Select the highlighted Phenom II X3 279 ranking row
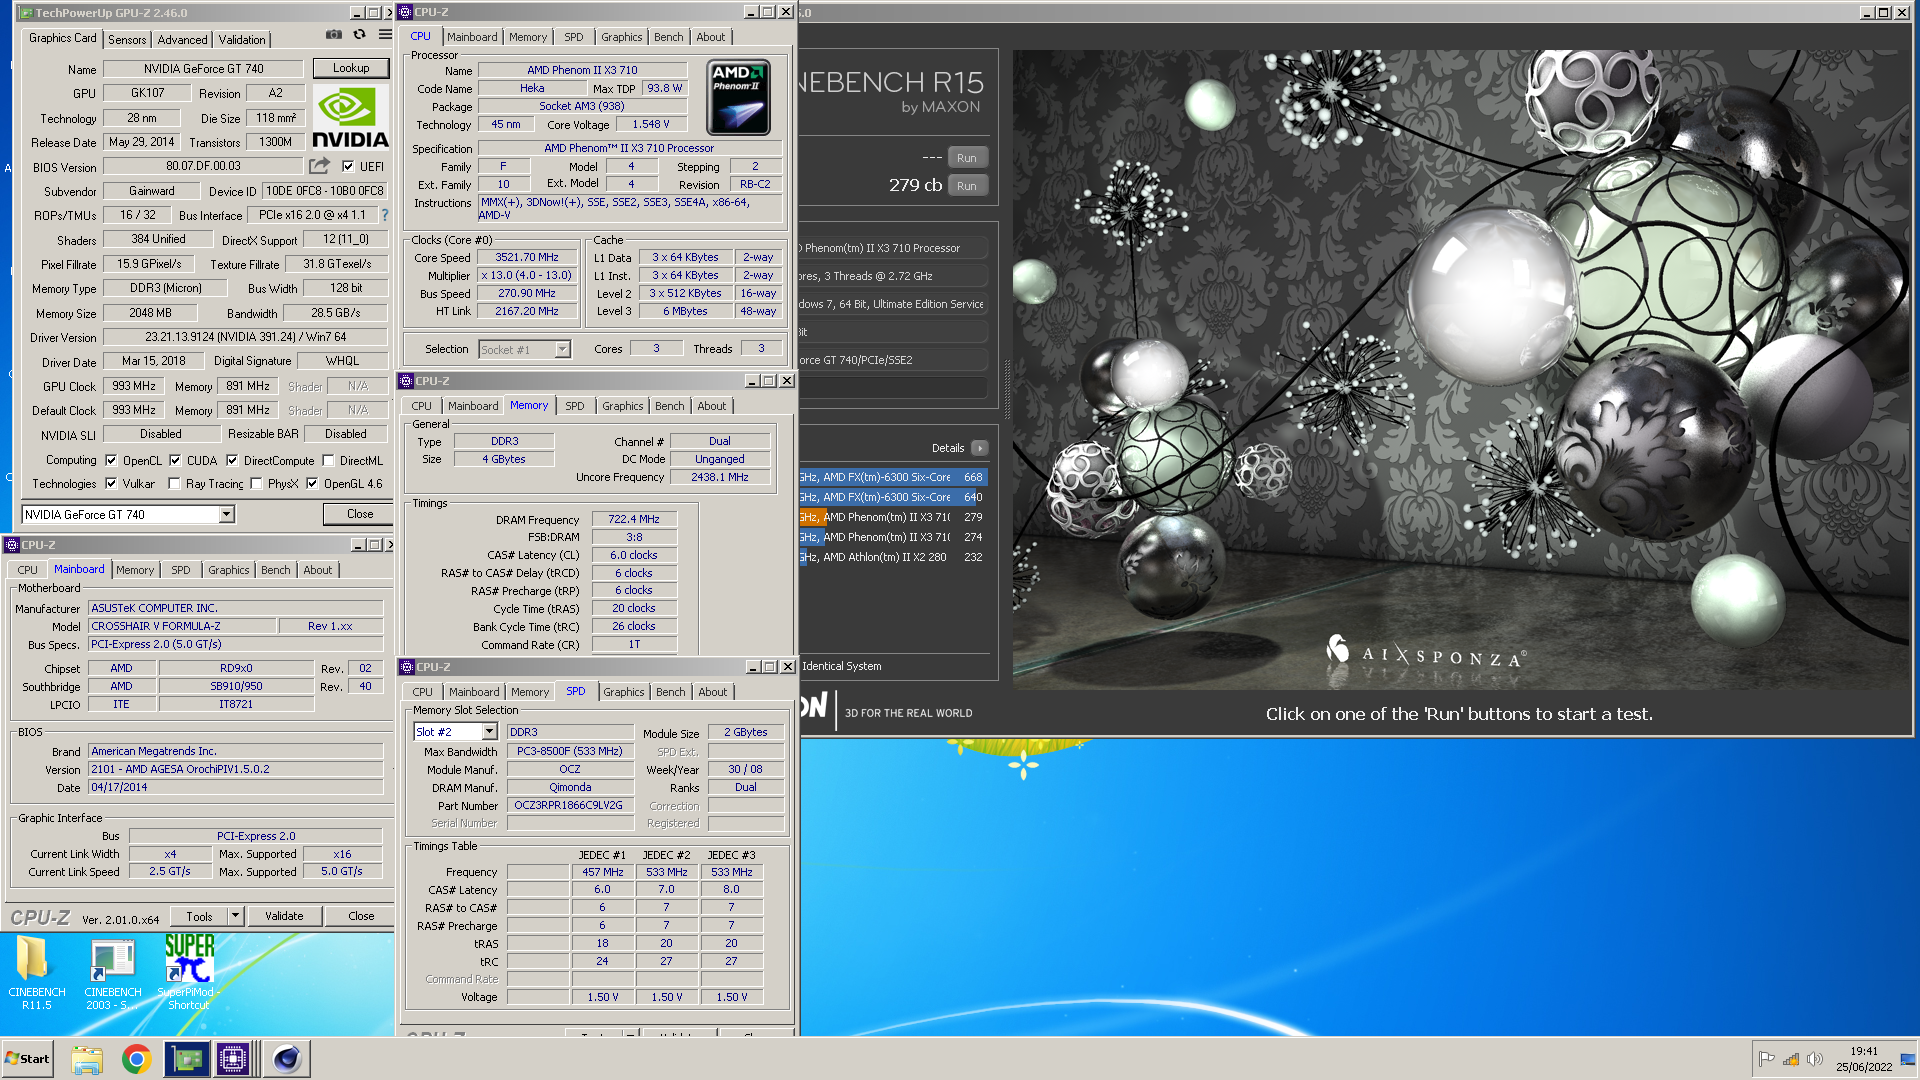The image size is (1920, 1080). point(893,517)
